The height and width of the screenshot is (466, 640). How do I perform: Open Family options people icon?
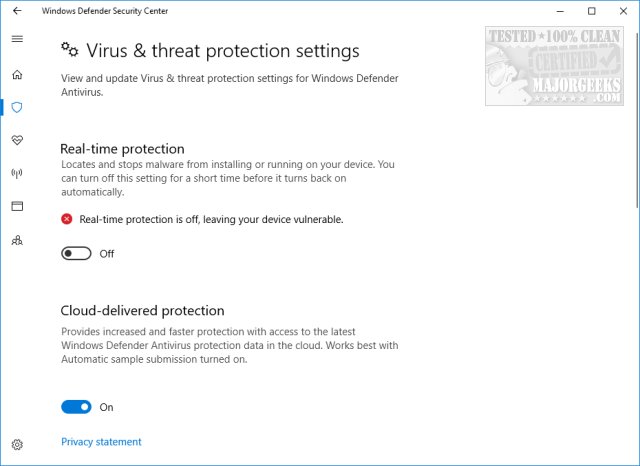[x=17, y=240]
